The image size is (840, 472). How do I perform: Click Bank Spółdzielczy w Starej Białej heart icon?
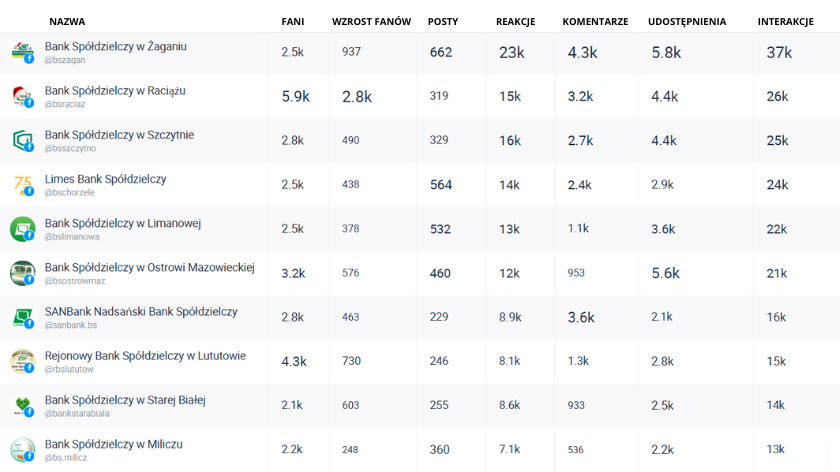click(x=22, y=405)
